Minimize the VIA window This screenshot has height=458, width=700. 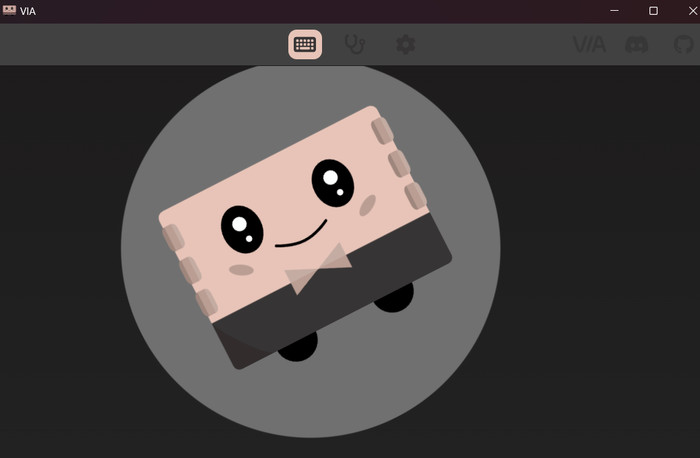point(614,11)
